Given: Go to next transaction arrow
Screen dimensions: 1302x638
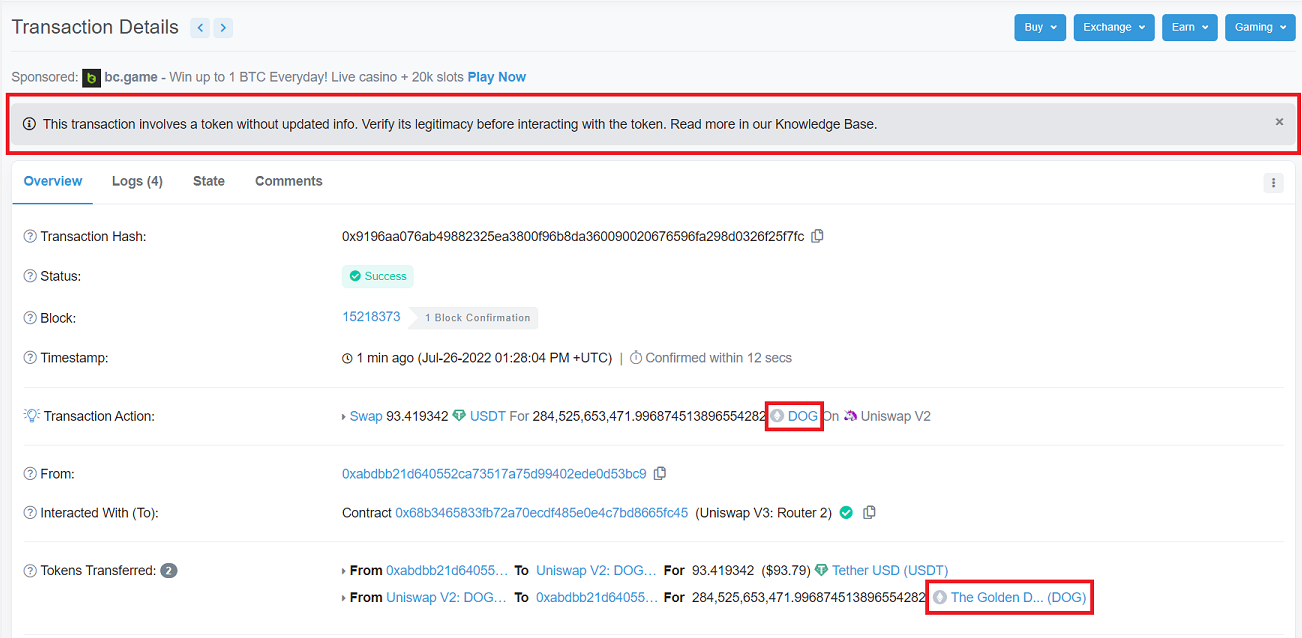Looking at the screenshot, I should click(223, 28).
